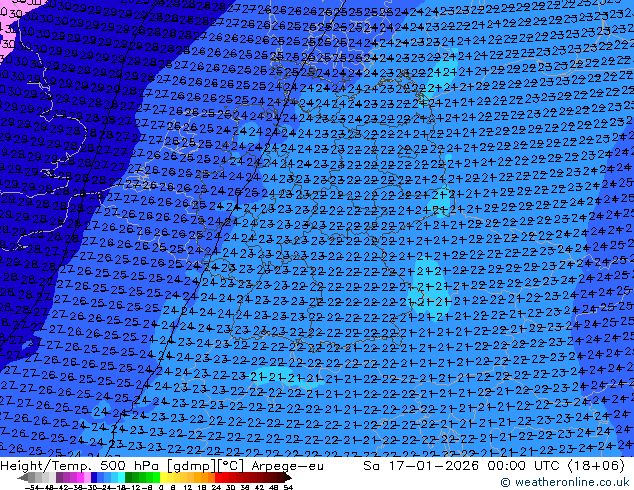
Task: Click the '-54' legend scale label
Action: [32, 487]
